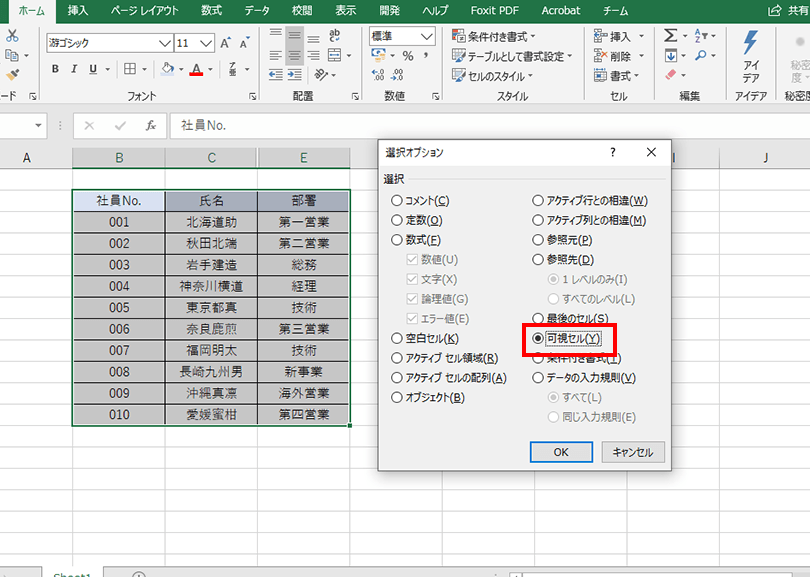This screenshot has width=810, height=577.
Task: Click the Increase Font Size icon
Action: coord(225,43)
